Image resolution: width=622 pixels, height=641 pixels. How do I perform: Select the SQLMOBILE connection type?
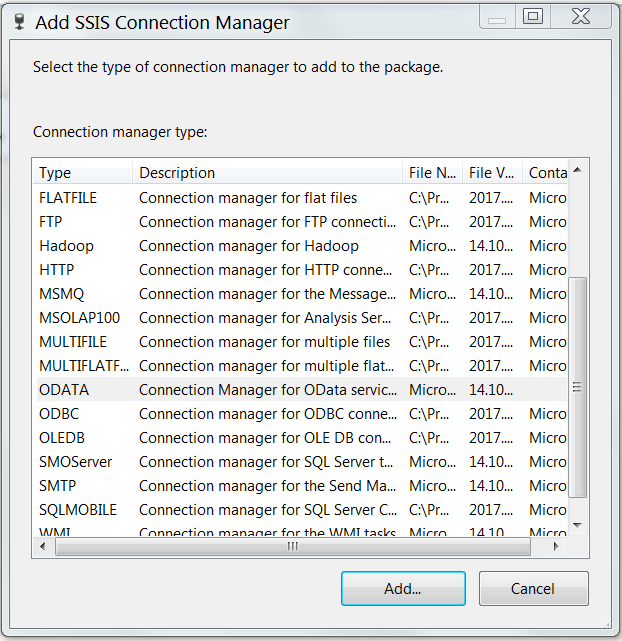click(77, 510)
